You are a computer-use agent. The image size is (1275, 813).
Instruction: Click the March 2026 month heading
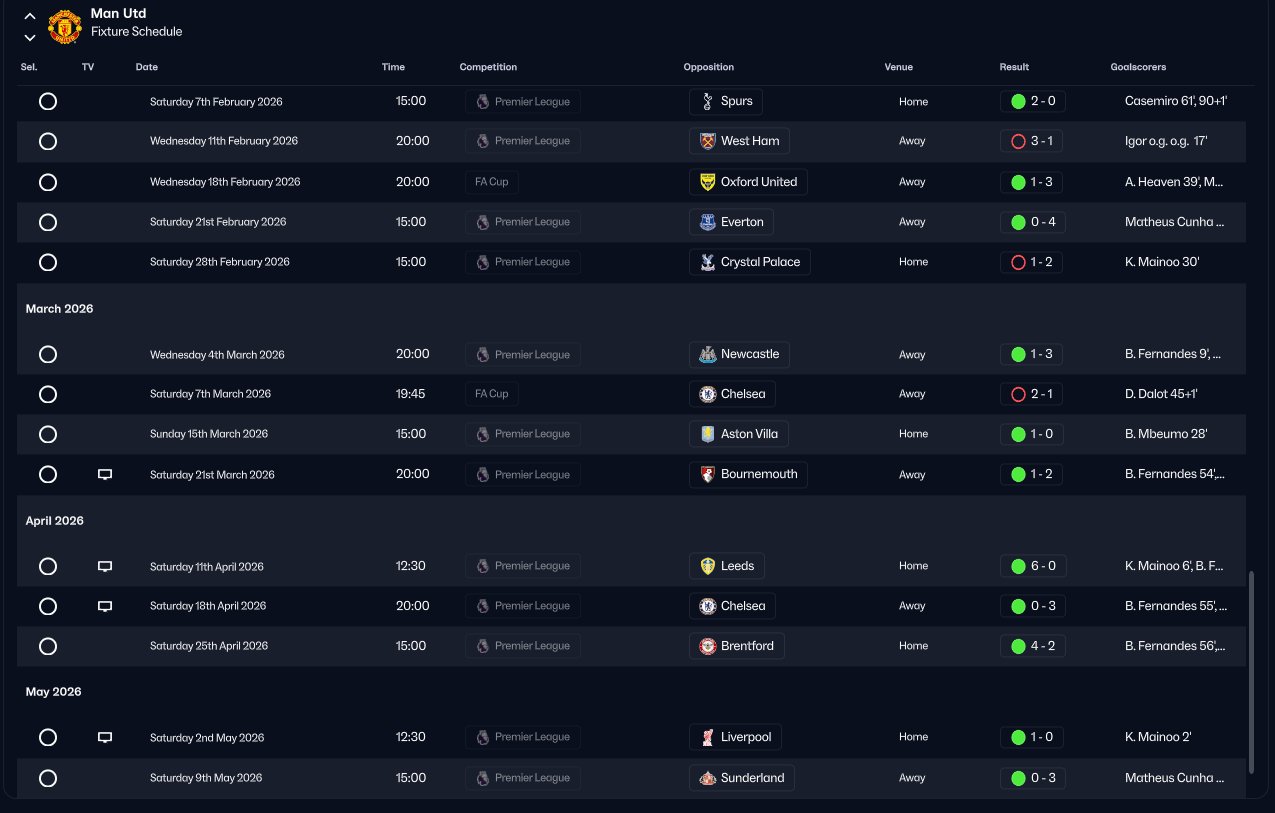(59, 309)
